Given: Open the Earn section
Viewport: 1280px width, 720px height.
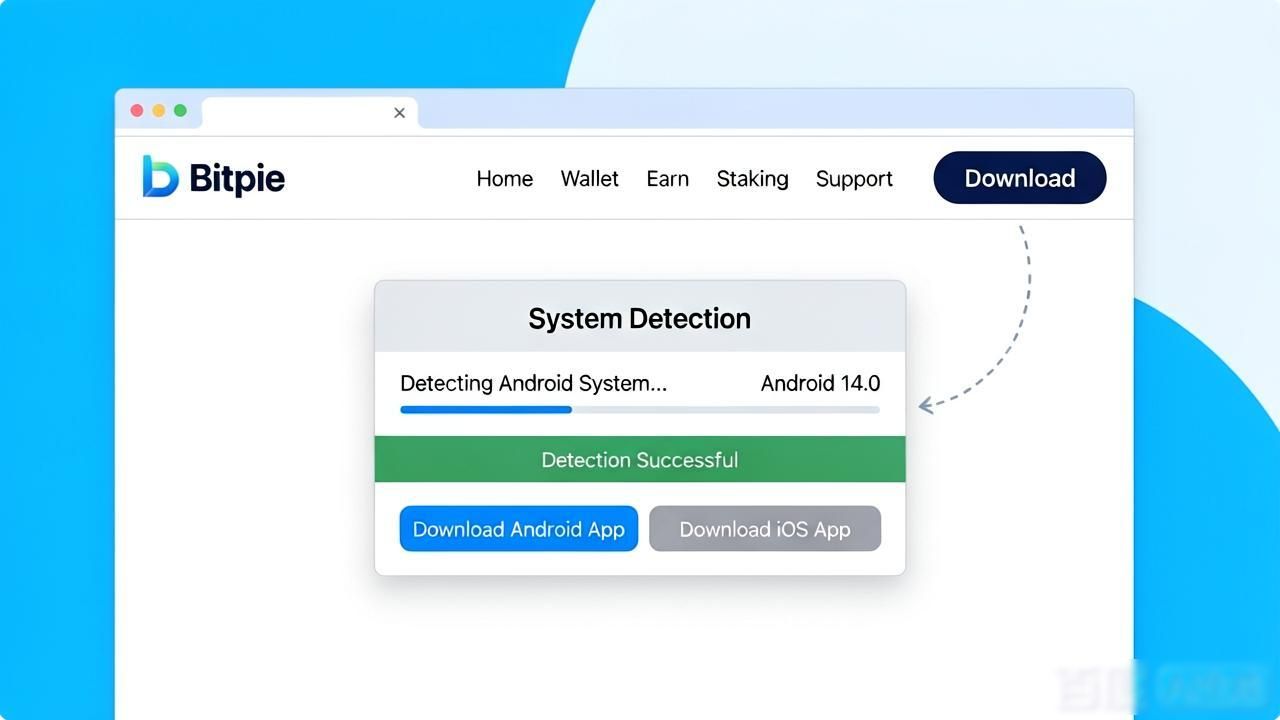Looking at the screenshot, I should (x=668, y=179).
